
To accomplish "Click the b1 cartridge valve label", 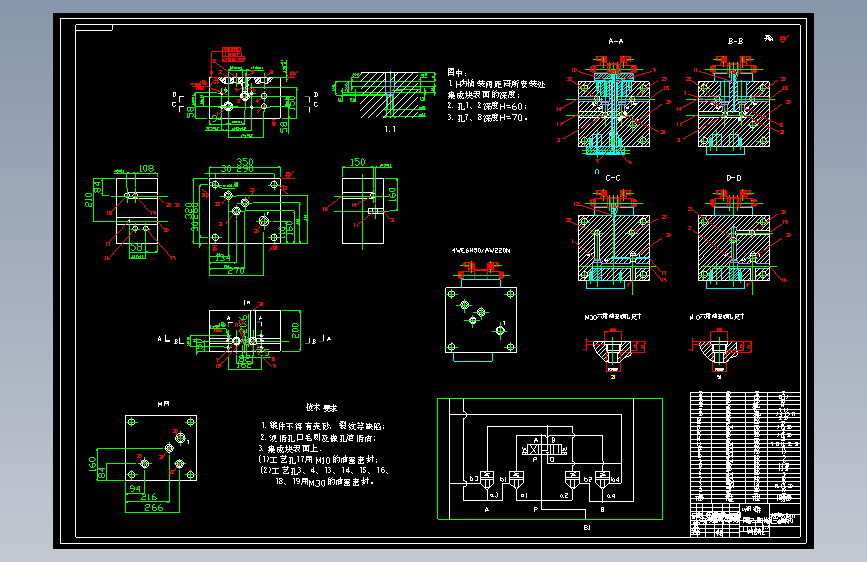I will [503, 479].
